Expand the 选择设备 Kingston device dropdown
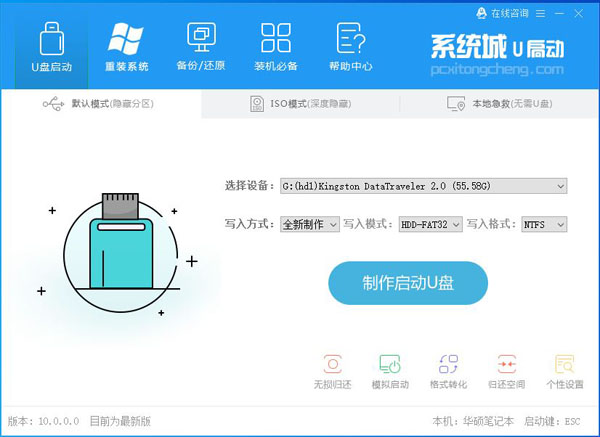This screenshot has width=600, height=437. (424, 186)
